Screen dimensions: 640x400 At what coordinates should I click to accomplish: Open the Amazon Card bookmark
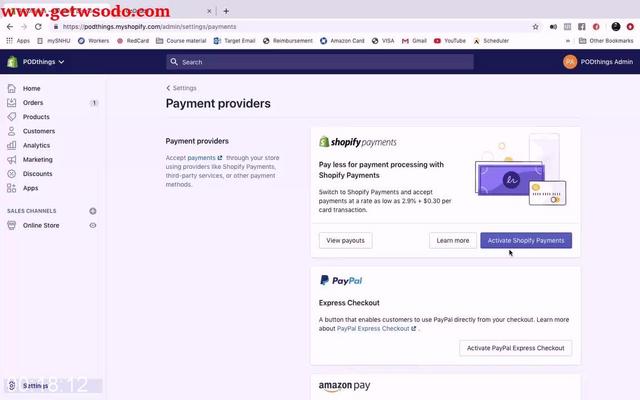[342, 41]
